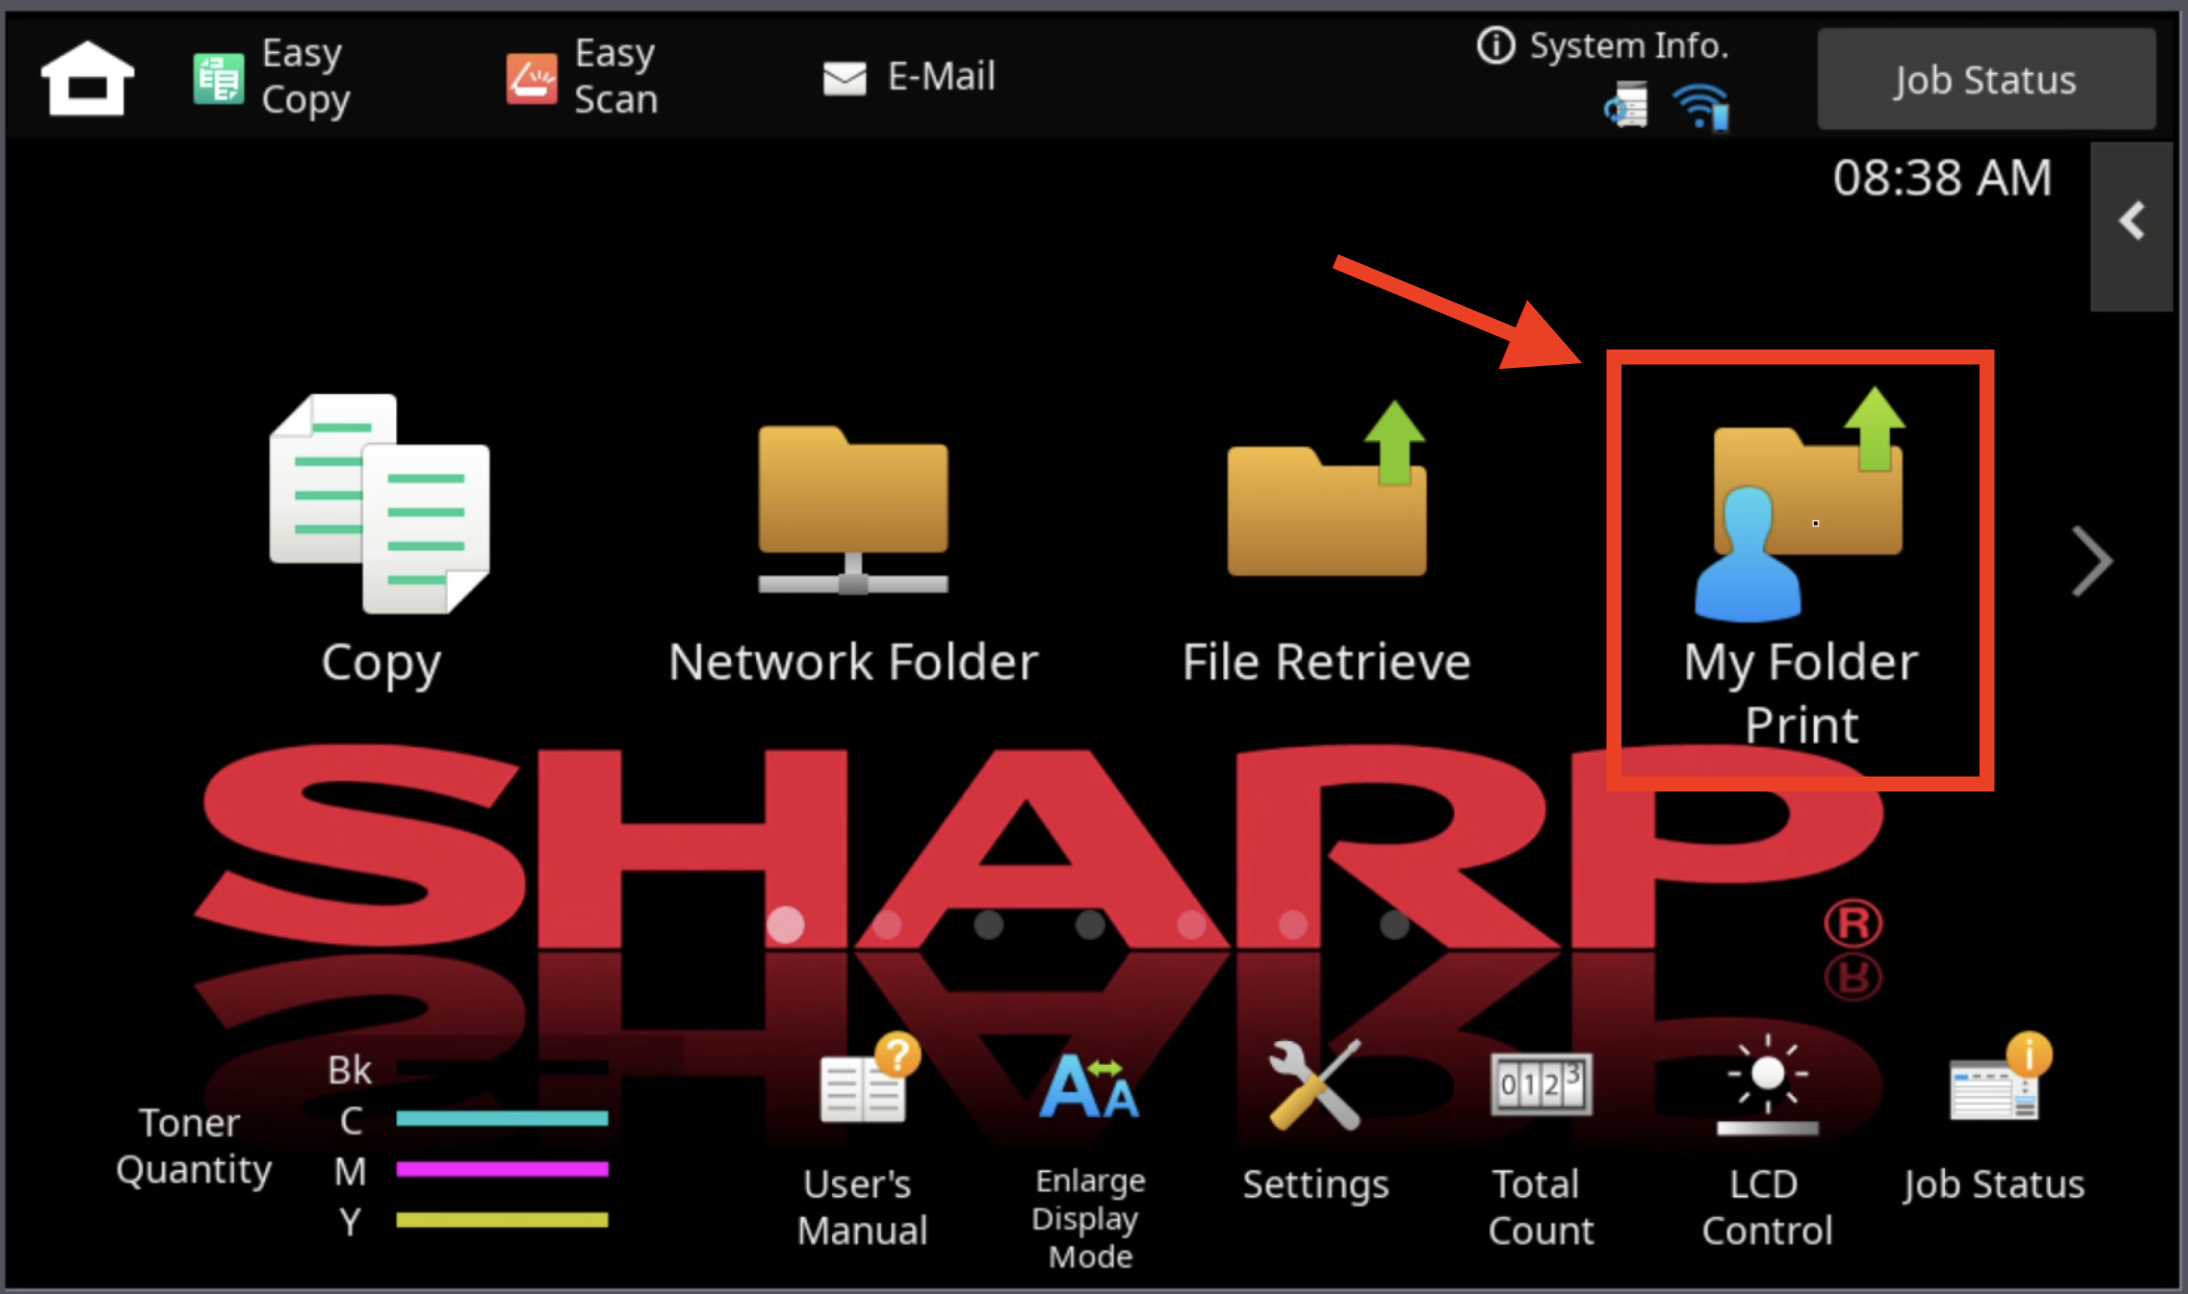2188x1294 pixels.
Task: Select the last page indicator dot
Action: (x=1395, y=925)
